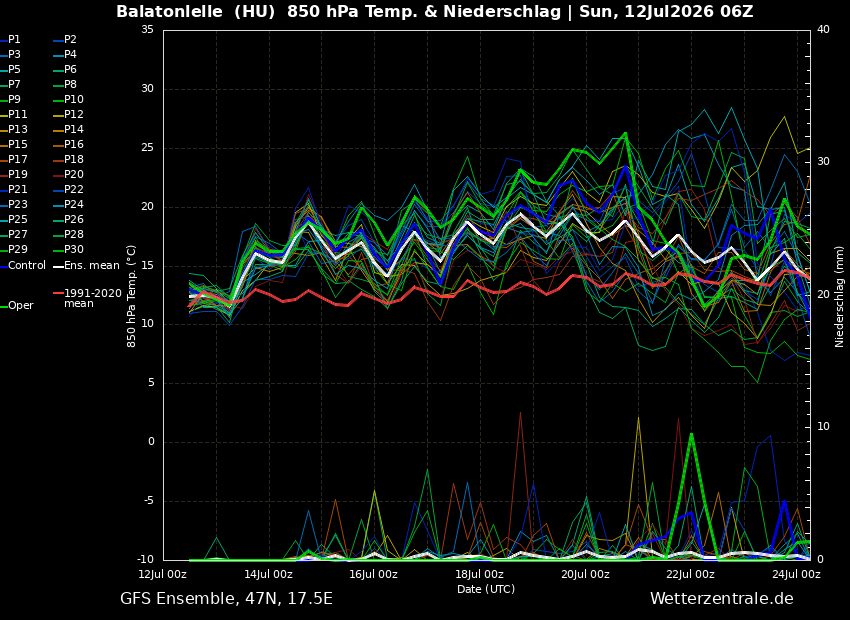Click the Date (UTC) axis title

pos(486,589)
